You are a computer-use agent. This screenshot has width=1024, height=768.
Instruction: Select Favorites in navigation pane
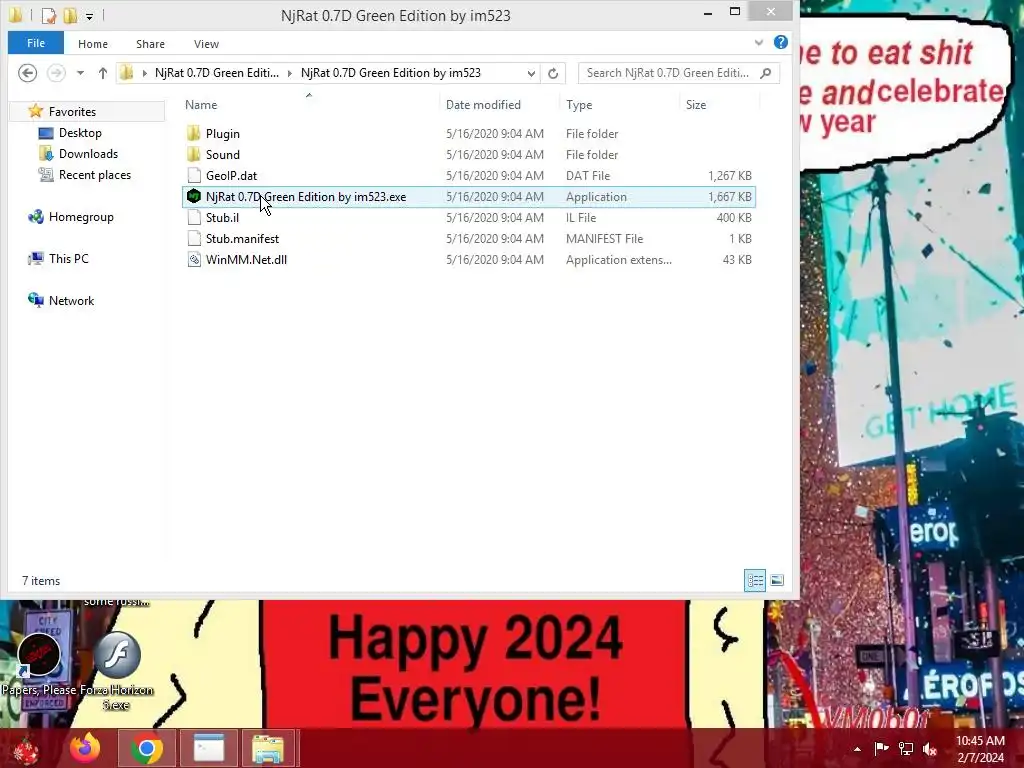point(72,112)
